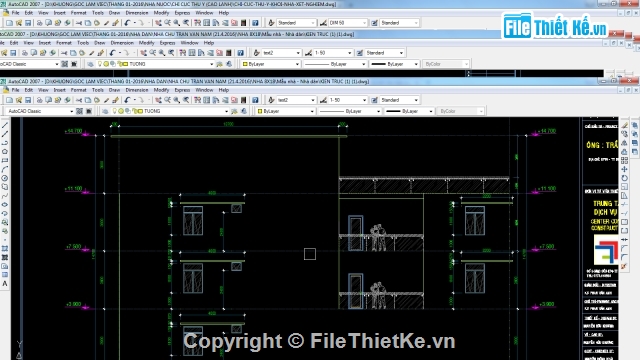Click TUONG layer color swatch in the front window
Image resolution: width=640 pixels, height=360 pixels.
coord(139,111)
